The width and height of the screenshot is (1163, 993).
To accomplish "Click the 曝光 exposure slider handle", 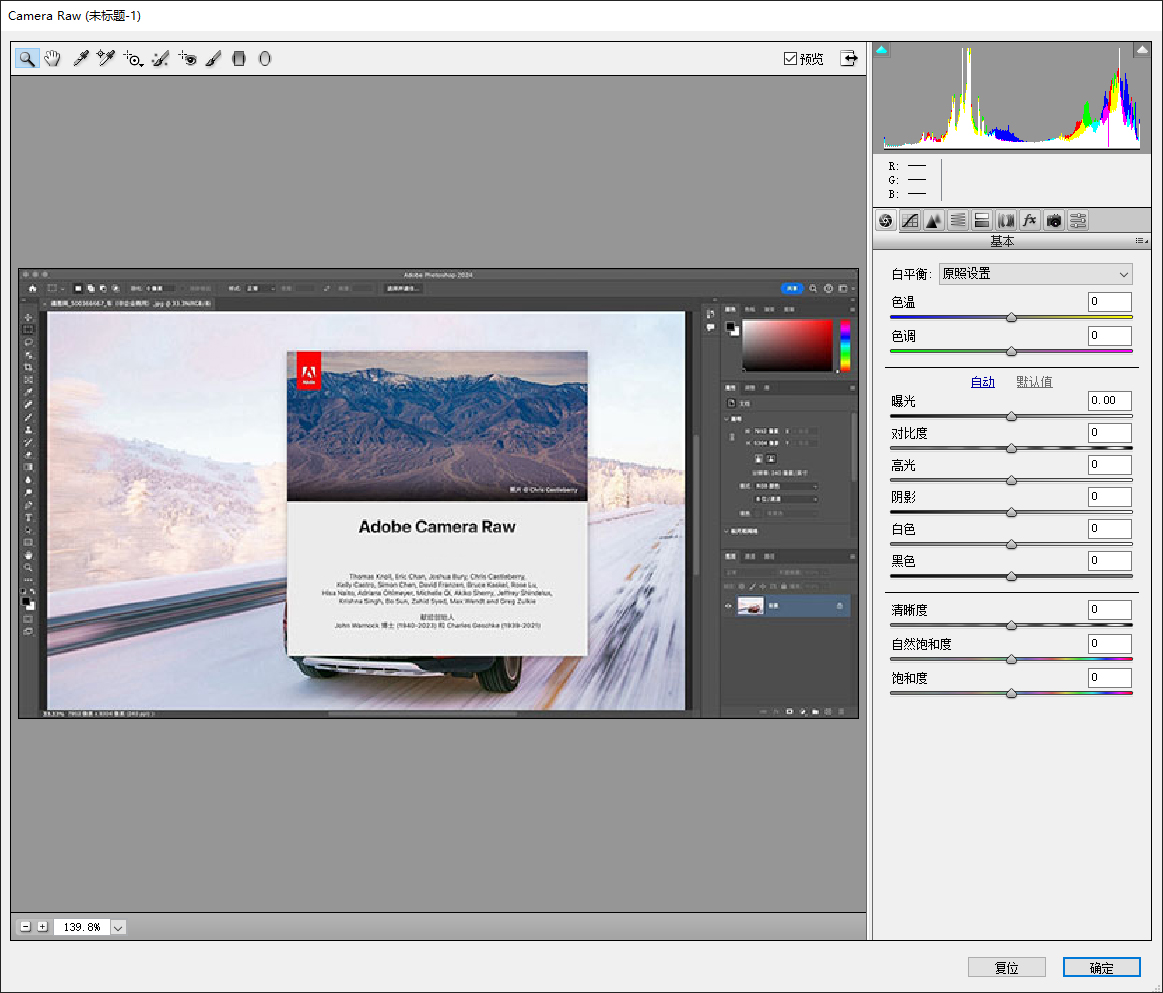I will point(1010,416).
